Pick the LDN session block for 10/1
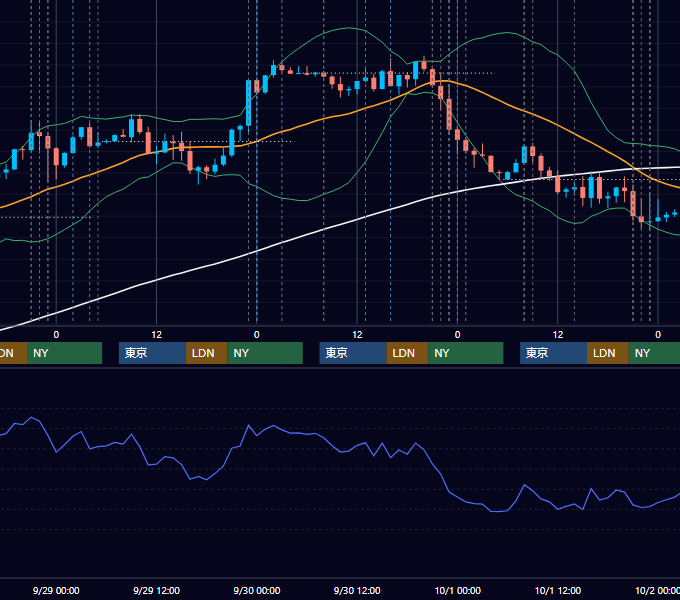The height and width of the screenshot is (600, 680). coord(608,353)
